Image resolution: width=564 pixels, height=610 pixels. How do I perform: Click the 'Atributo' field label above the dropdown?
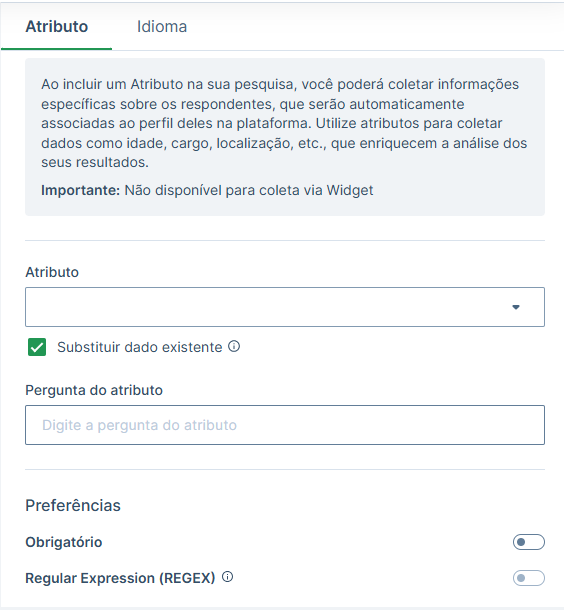tap(52, 272)
